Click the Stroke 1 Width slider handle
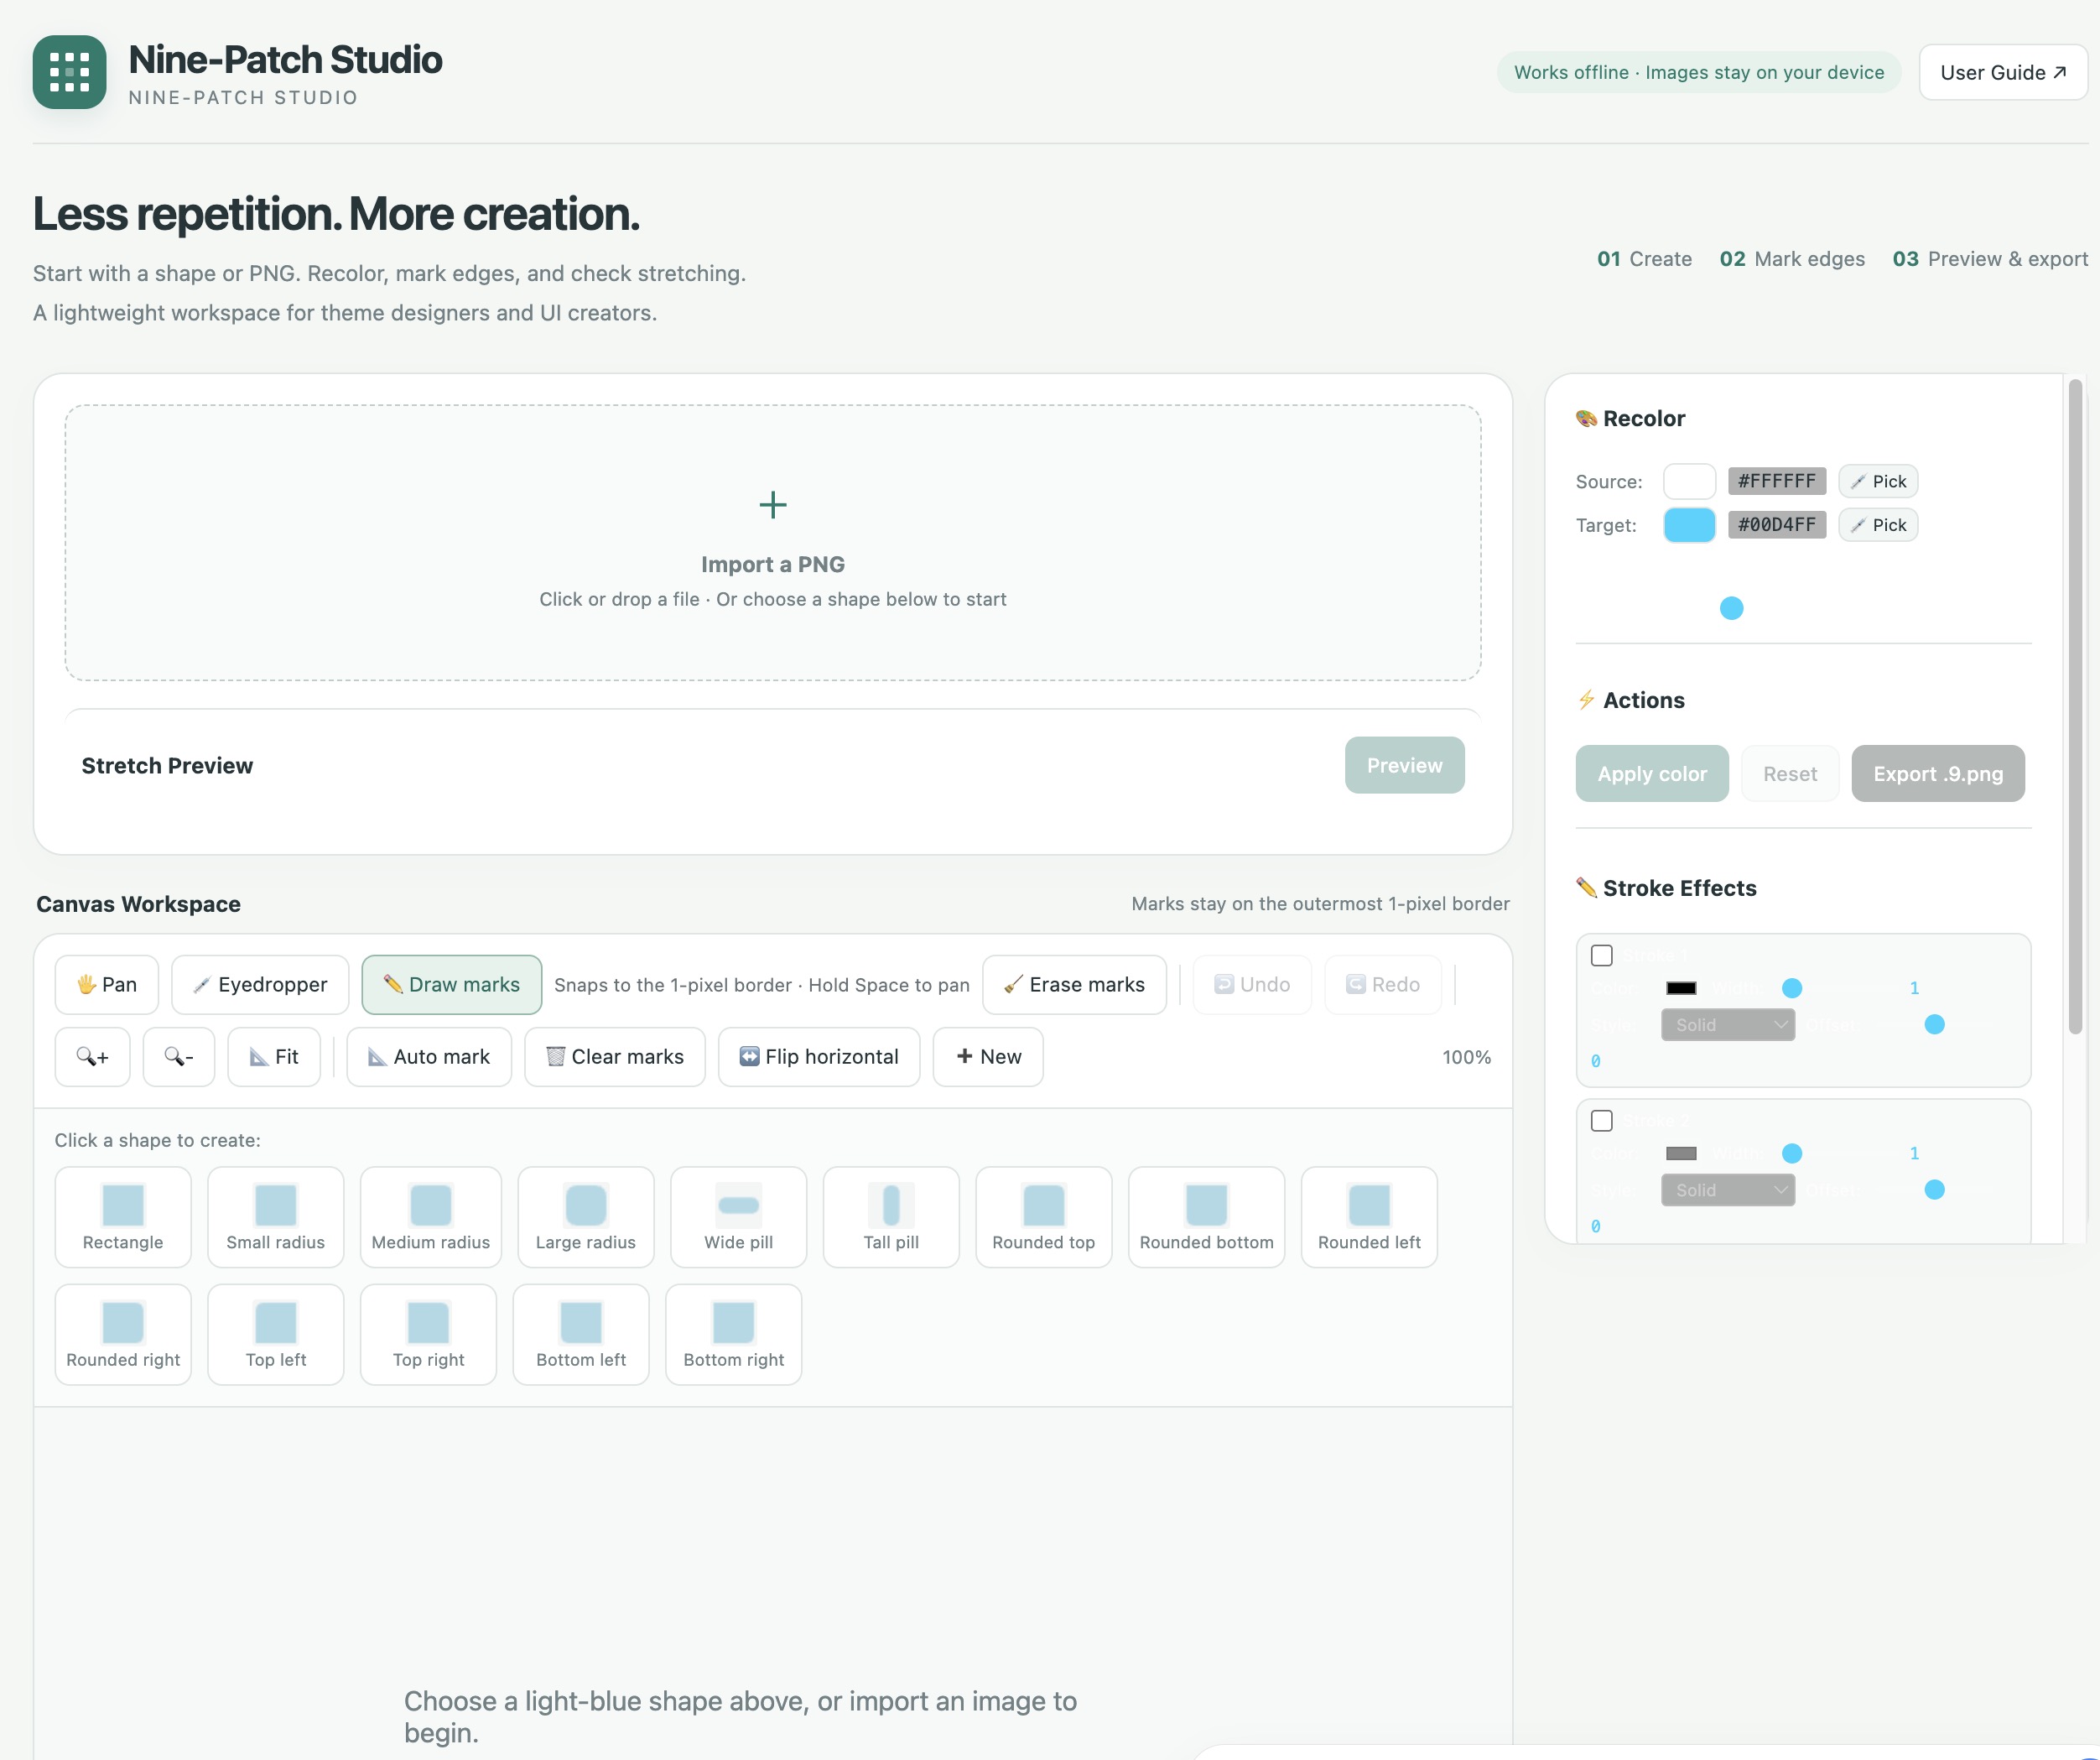 click(x=1792, y=988)
